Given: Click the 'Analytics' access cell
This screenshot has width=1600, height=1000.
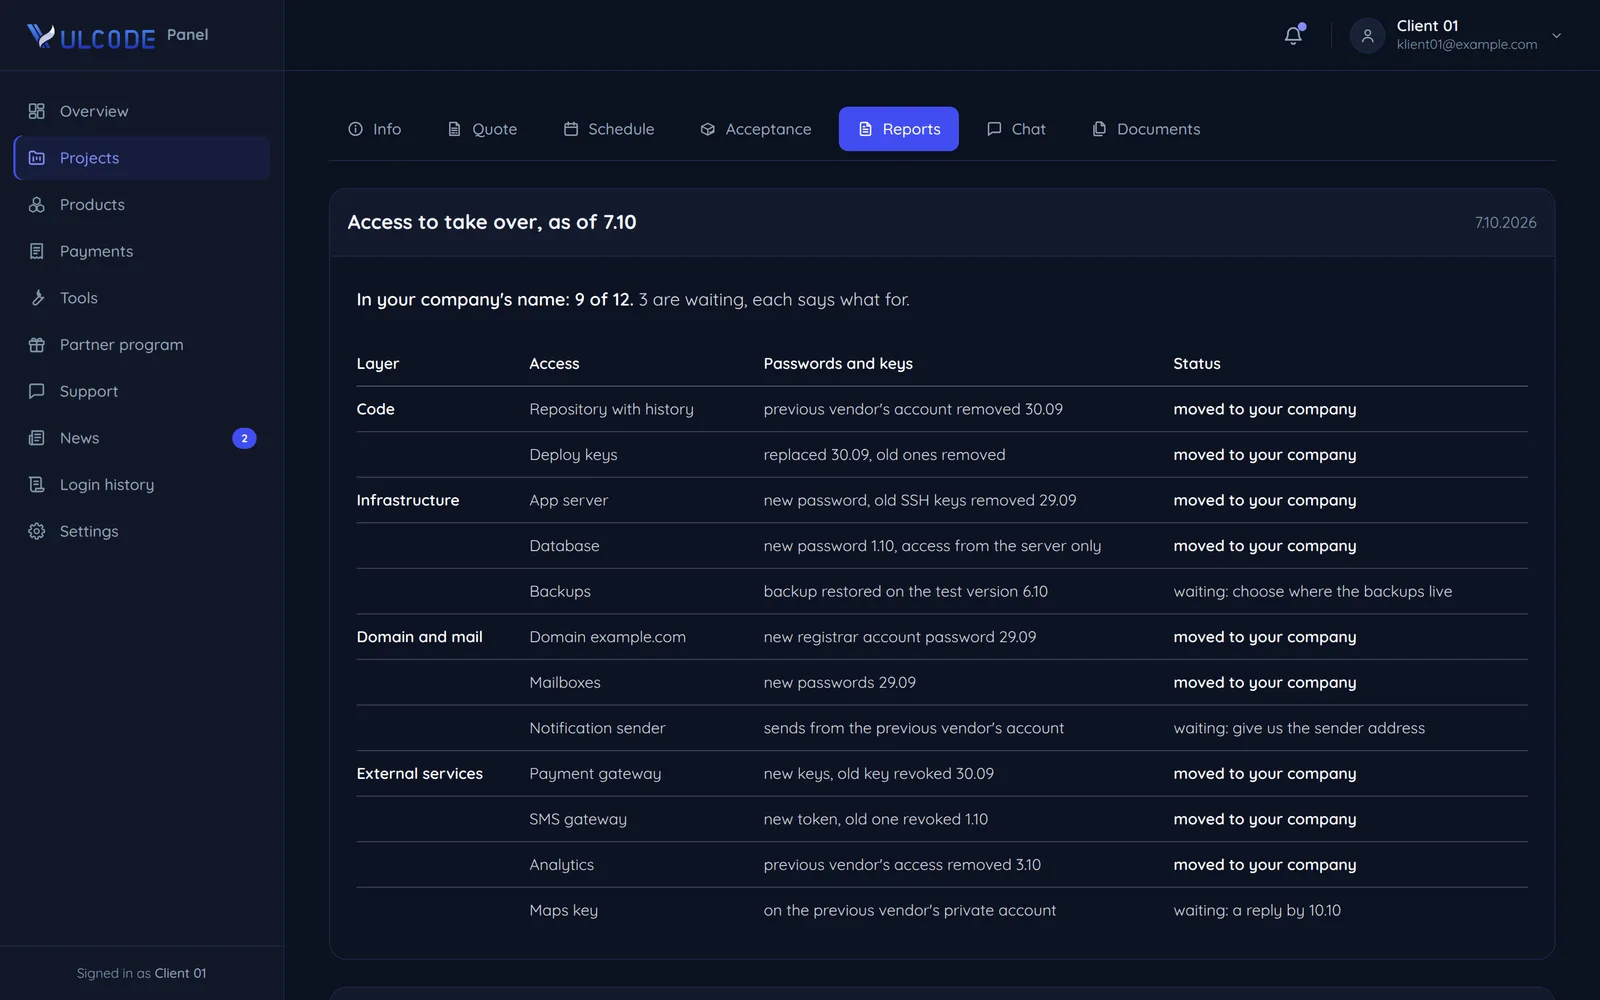Looking at the screenshot, I should 561,865.
